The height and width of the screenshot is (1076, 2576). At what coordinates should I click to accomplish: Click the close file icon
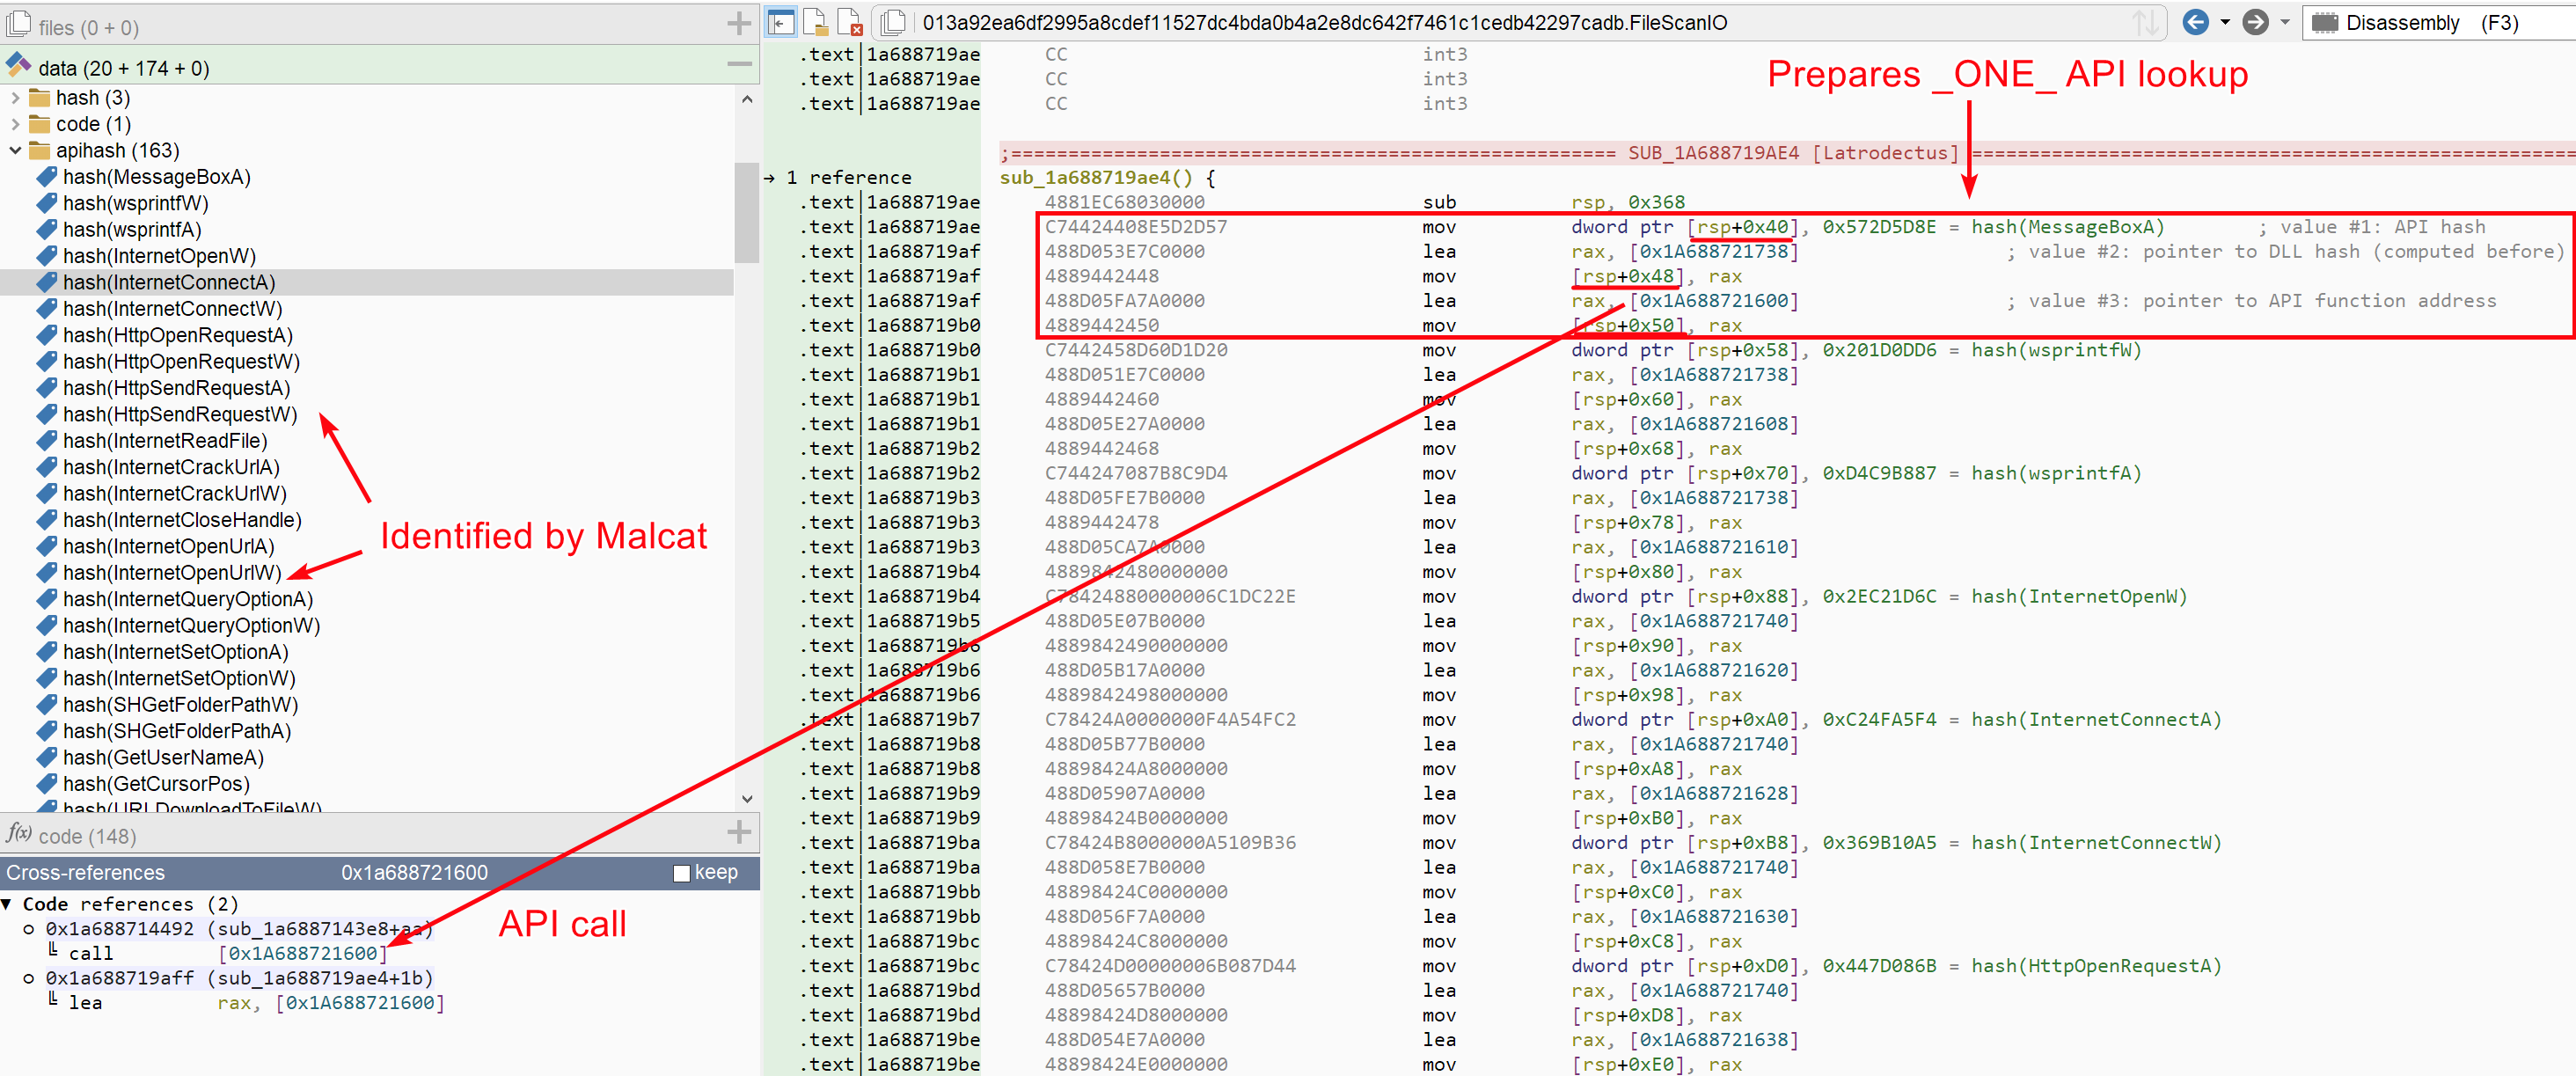point(849,22)
